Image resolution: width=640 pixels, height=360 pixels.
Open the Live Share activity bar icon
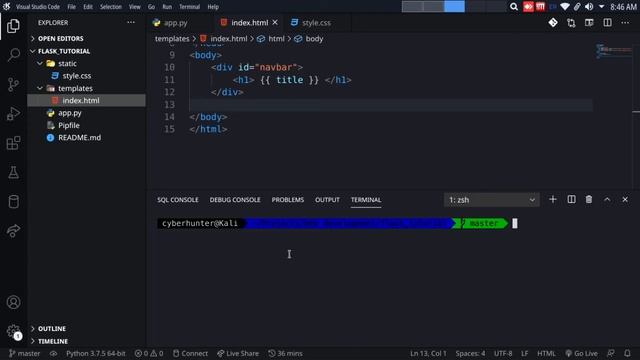coord(13,231)
